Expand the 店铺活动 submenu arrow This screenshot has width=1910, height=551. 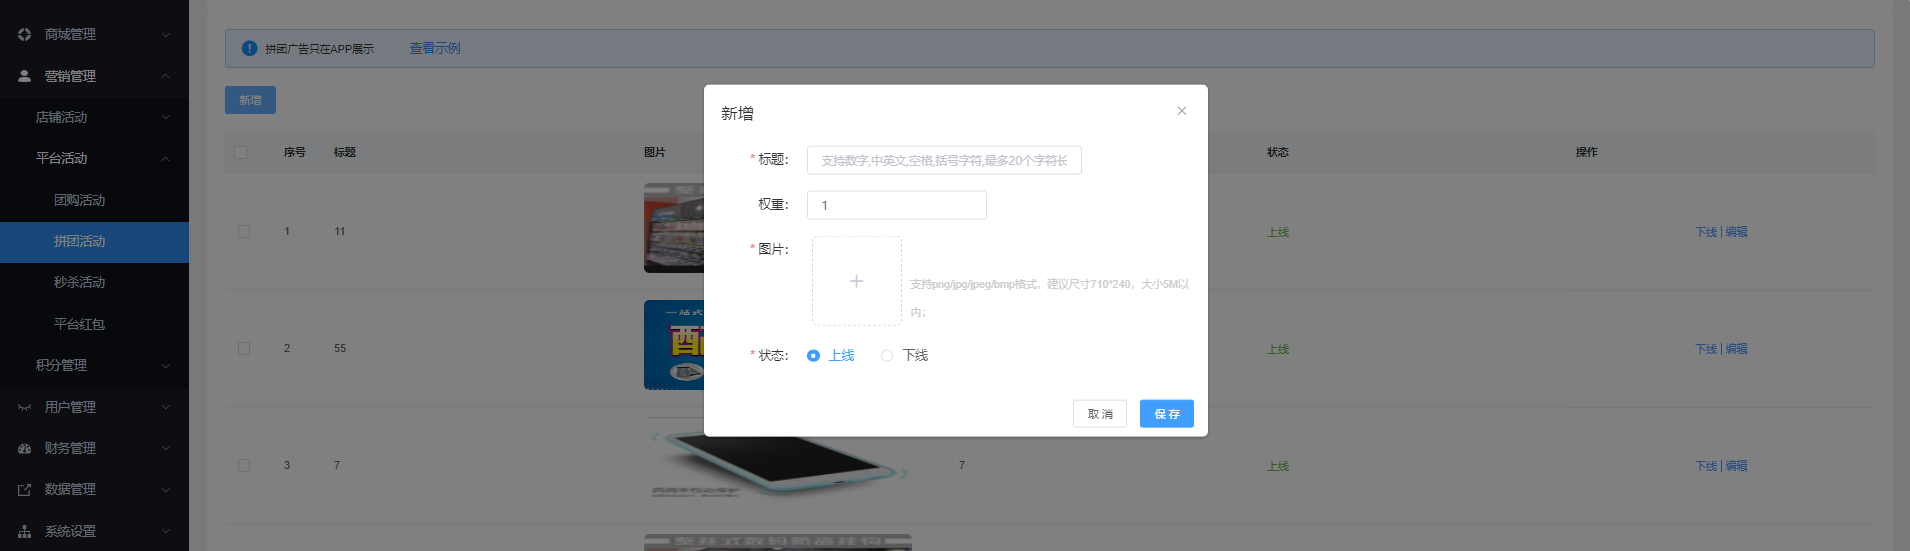tap(166, 117)
